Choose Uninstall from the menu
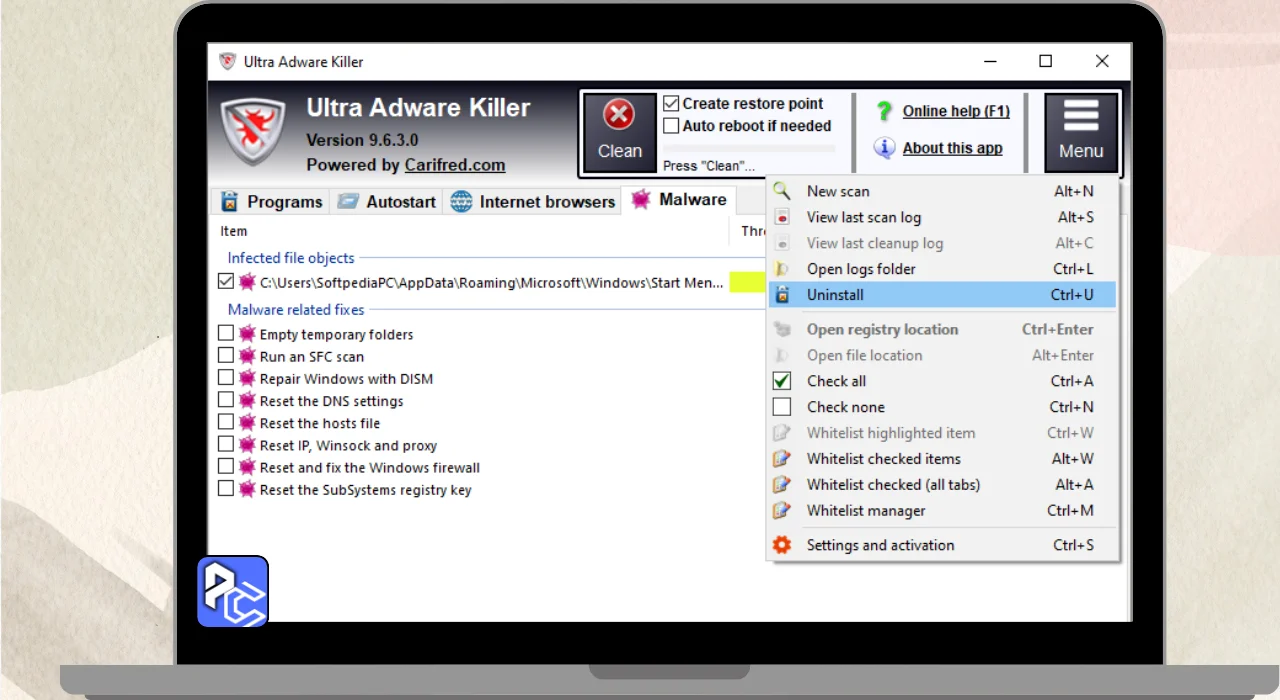The image size is (1280, 700). pos(942,295)
